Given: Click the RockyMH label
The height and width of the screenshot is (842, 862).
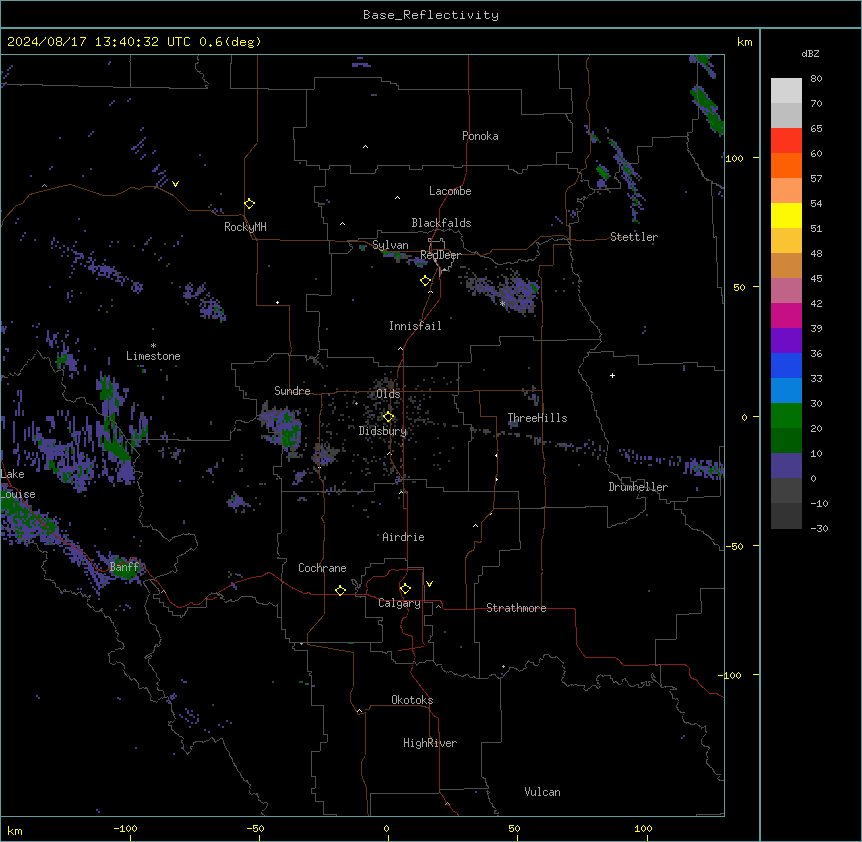Looking at the screenshot, I should pyautogui.click(x=245, y=227).
